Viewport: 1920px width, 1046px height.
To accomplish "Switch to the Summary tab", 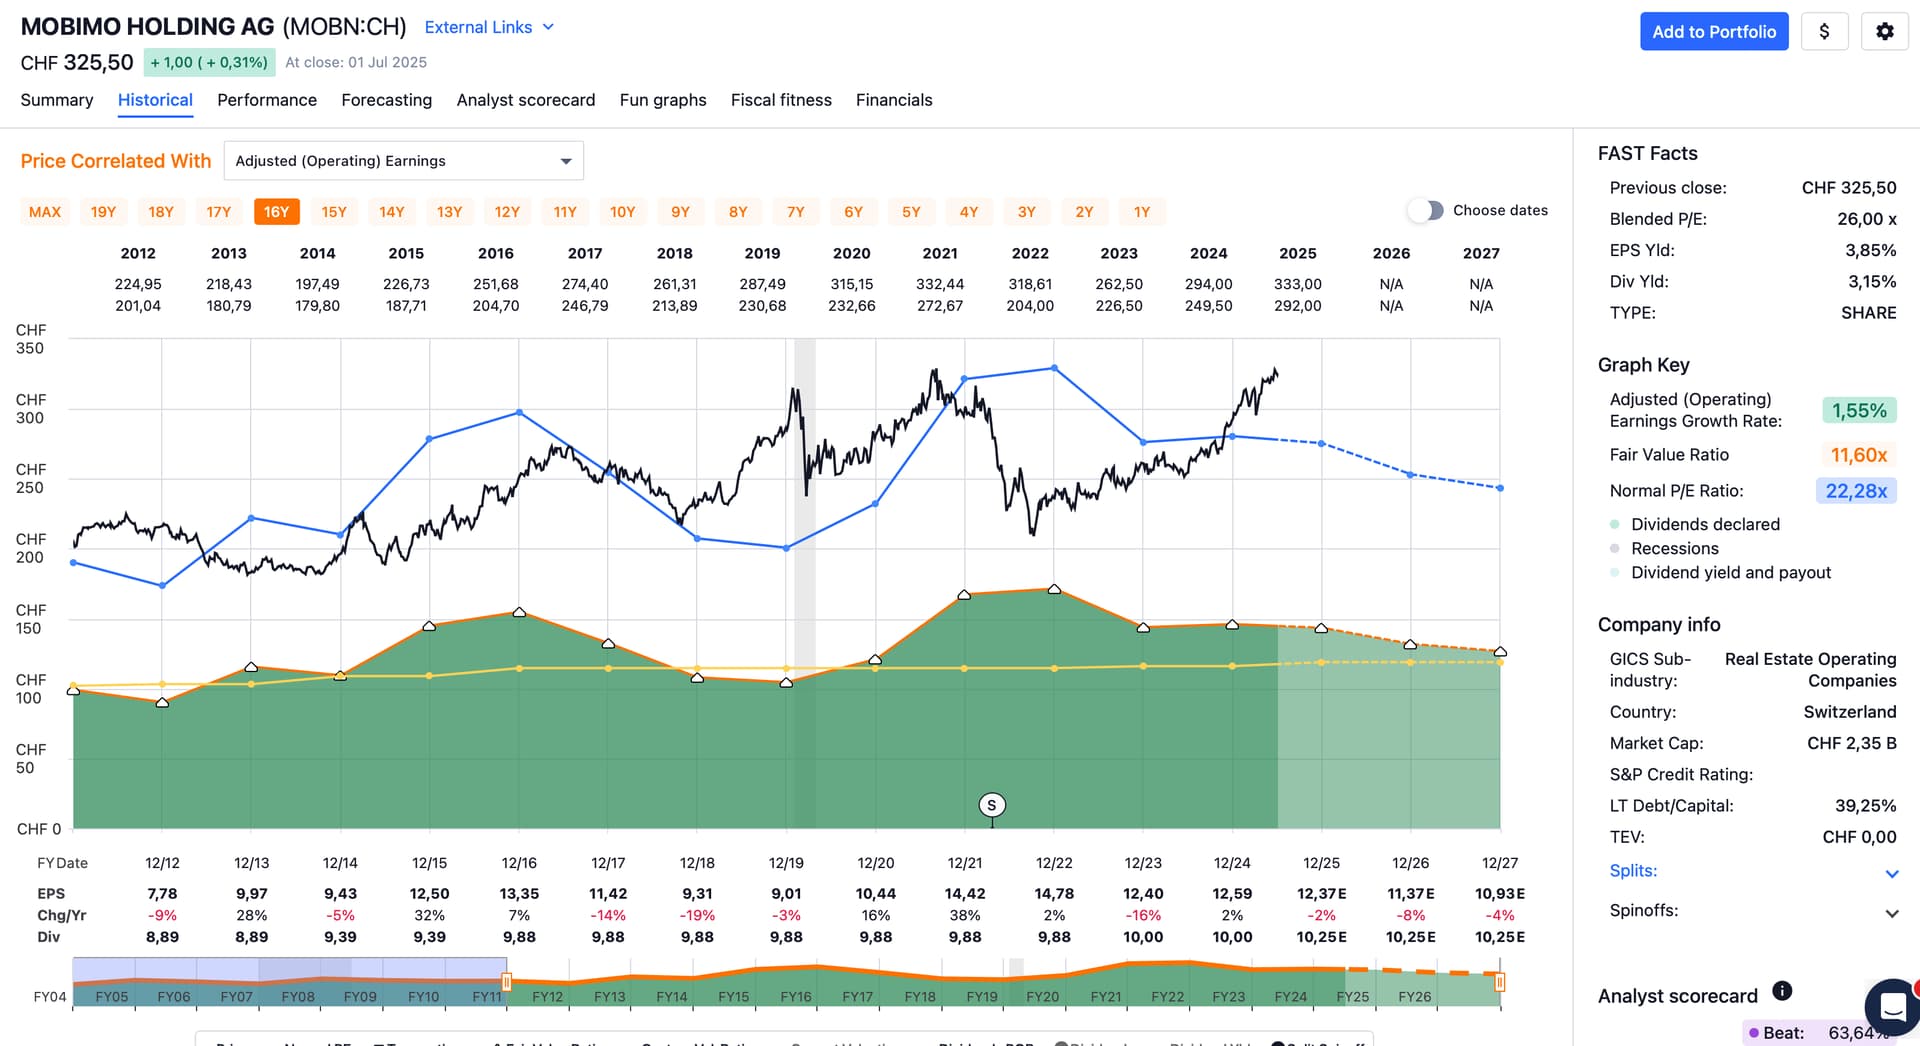I will 57,100.
